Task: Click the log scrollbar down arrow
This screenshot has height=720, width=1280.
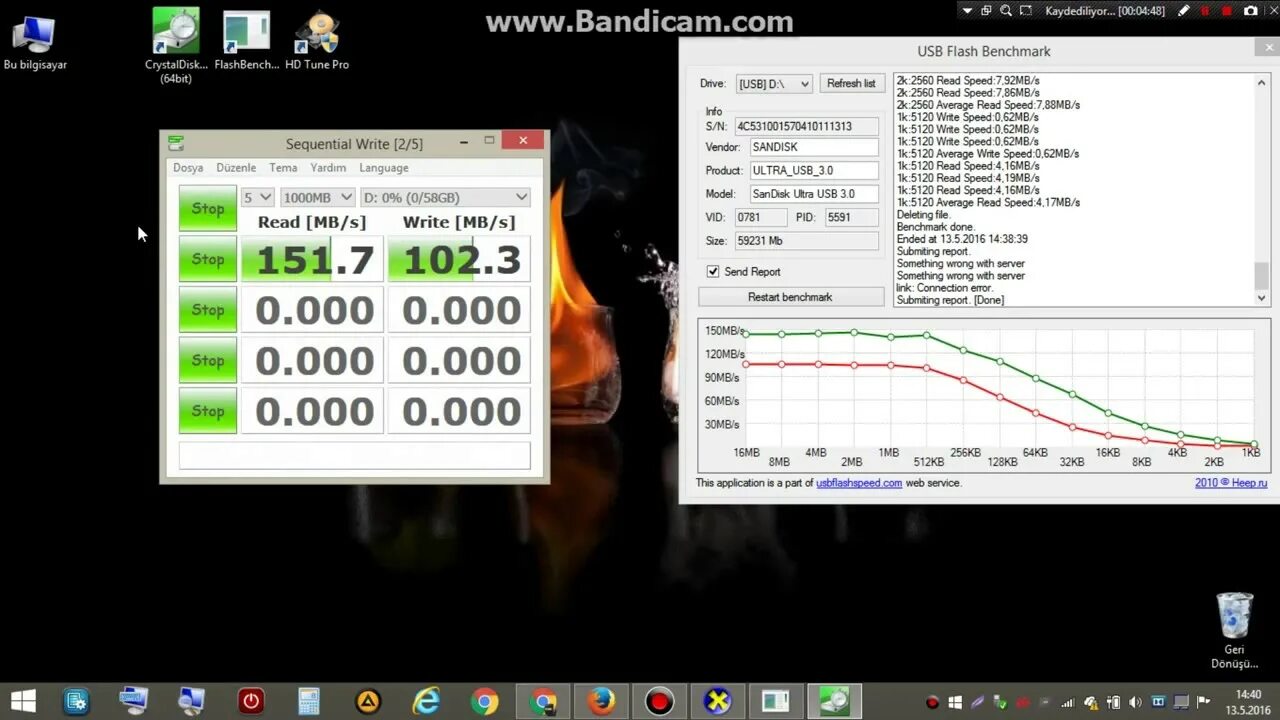Action: point(1262,298)
